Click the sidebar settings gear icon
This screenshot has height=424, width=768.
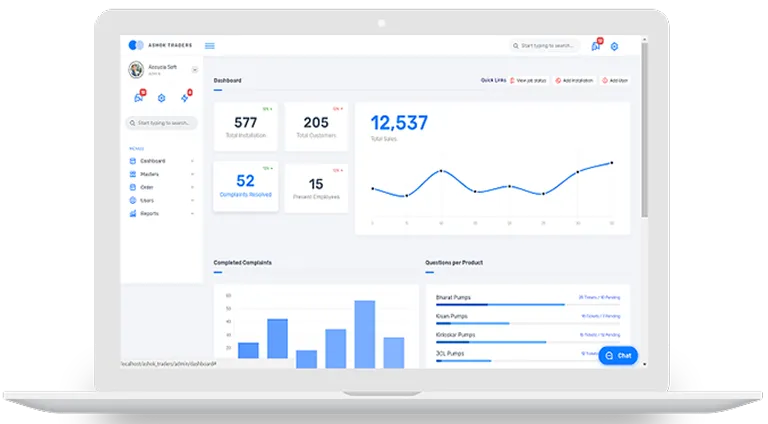coord(162,98)
